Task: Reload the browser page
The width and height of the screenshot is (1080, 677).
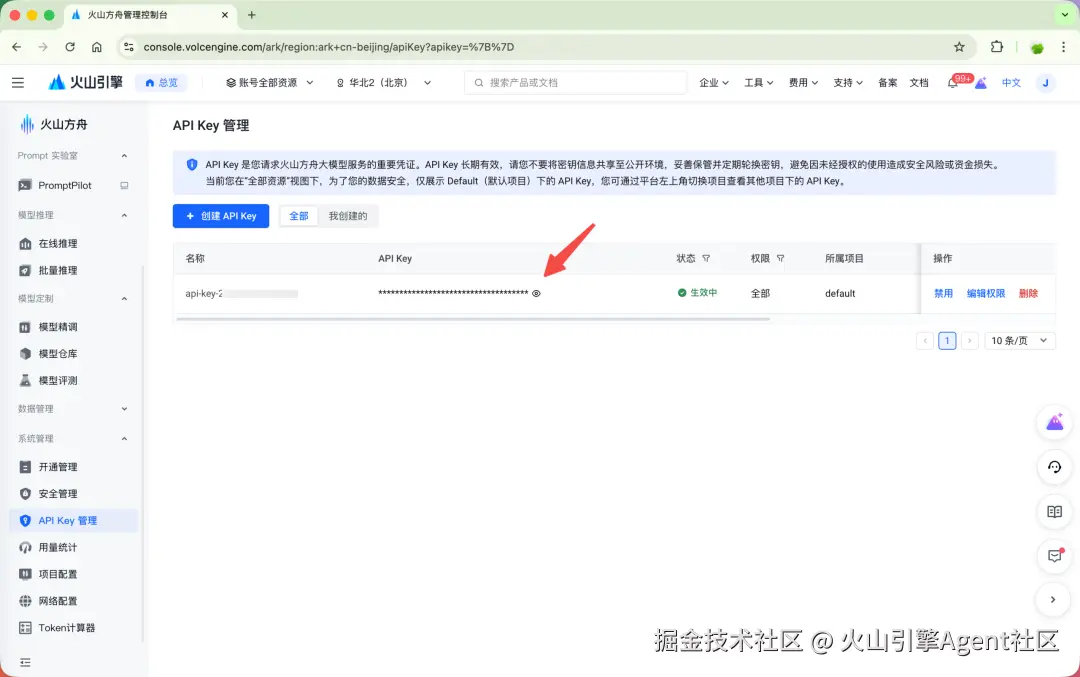Action: (70, 47)
